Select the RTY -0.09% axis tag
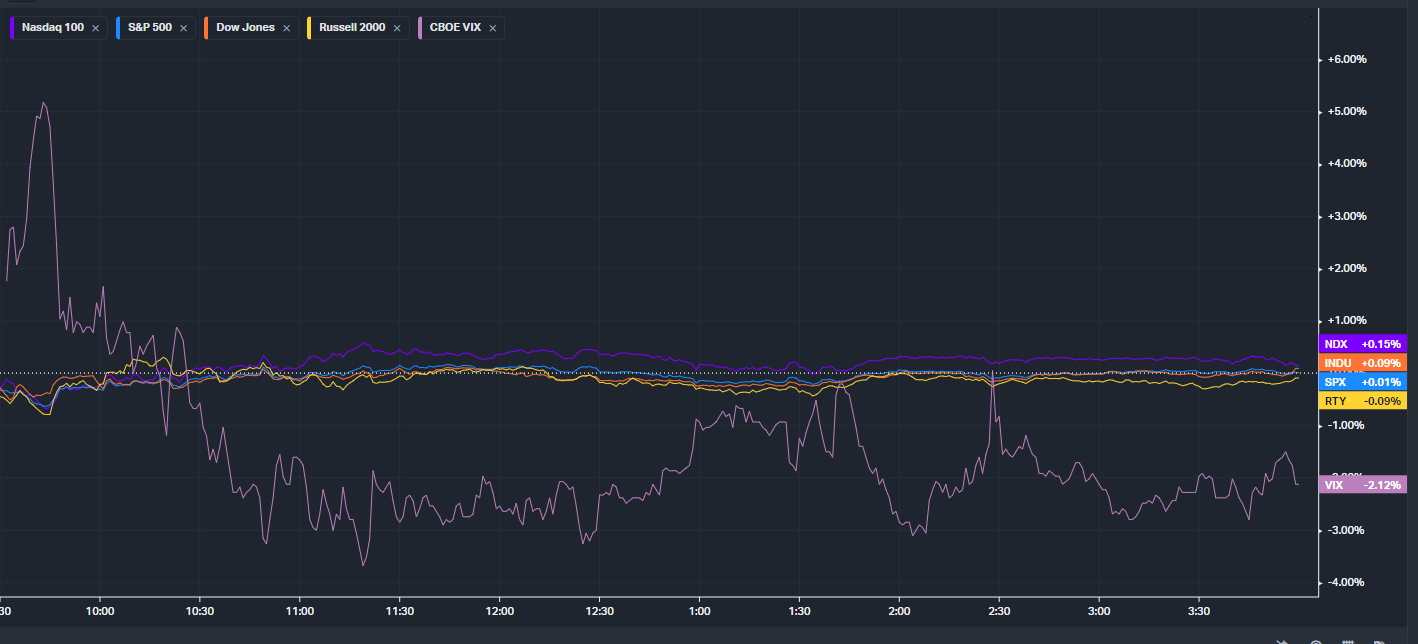The image size is (1418, 644). point(1363,401)
